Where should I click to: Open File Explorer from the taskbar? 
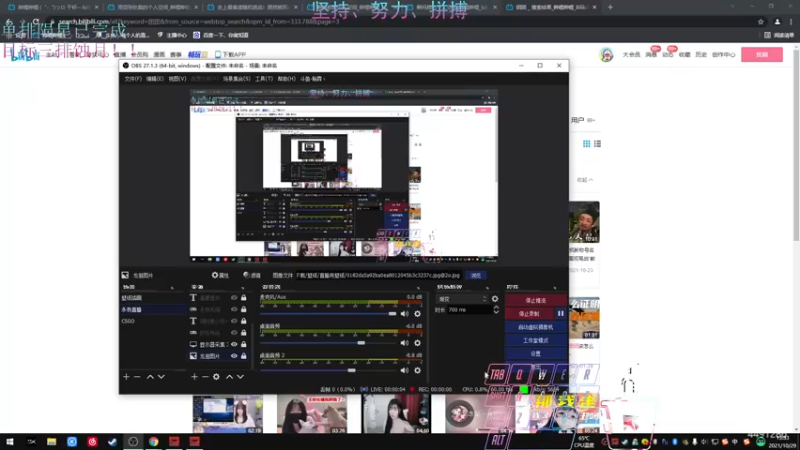(x=52, y=441)
